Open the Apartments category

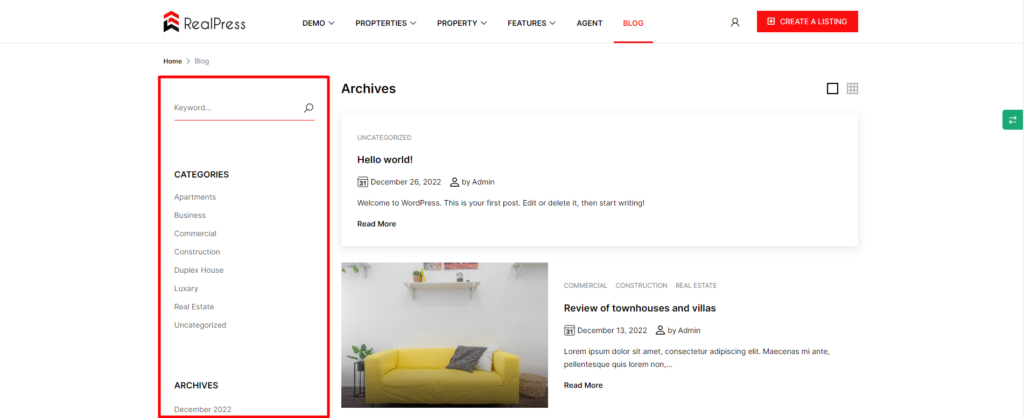(x=195, y=197)
